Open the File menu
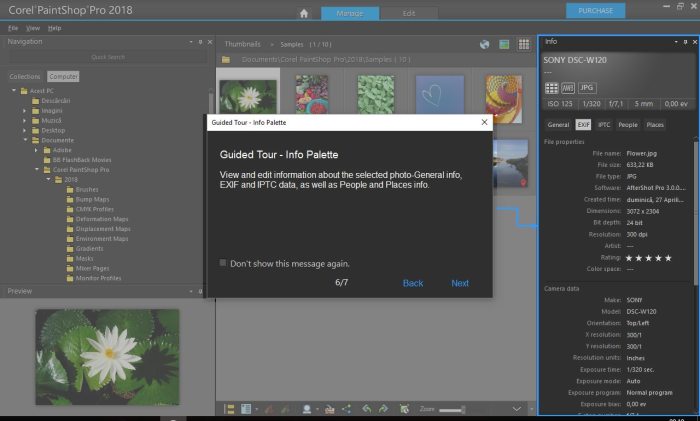Viewport: 700px width, 421px height. pyautogui.click(x=13, y=28)
